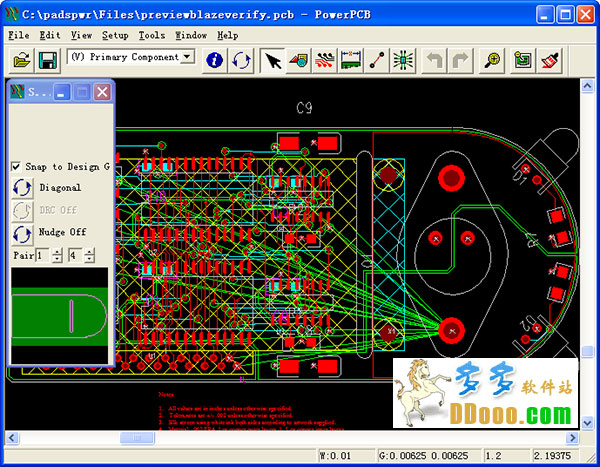Screen dimensions: 600x467
Task: Click the green board preview thumbnail
Action: 59,316
